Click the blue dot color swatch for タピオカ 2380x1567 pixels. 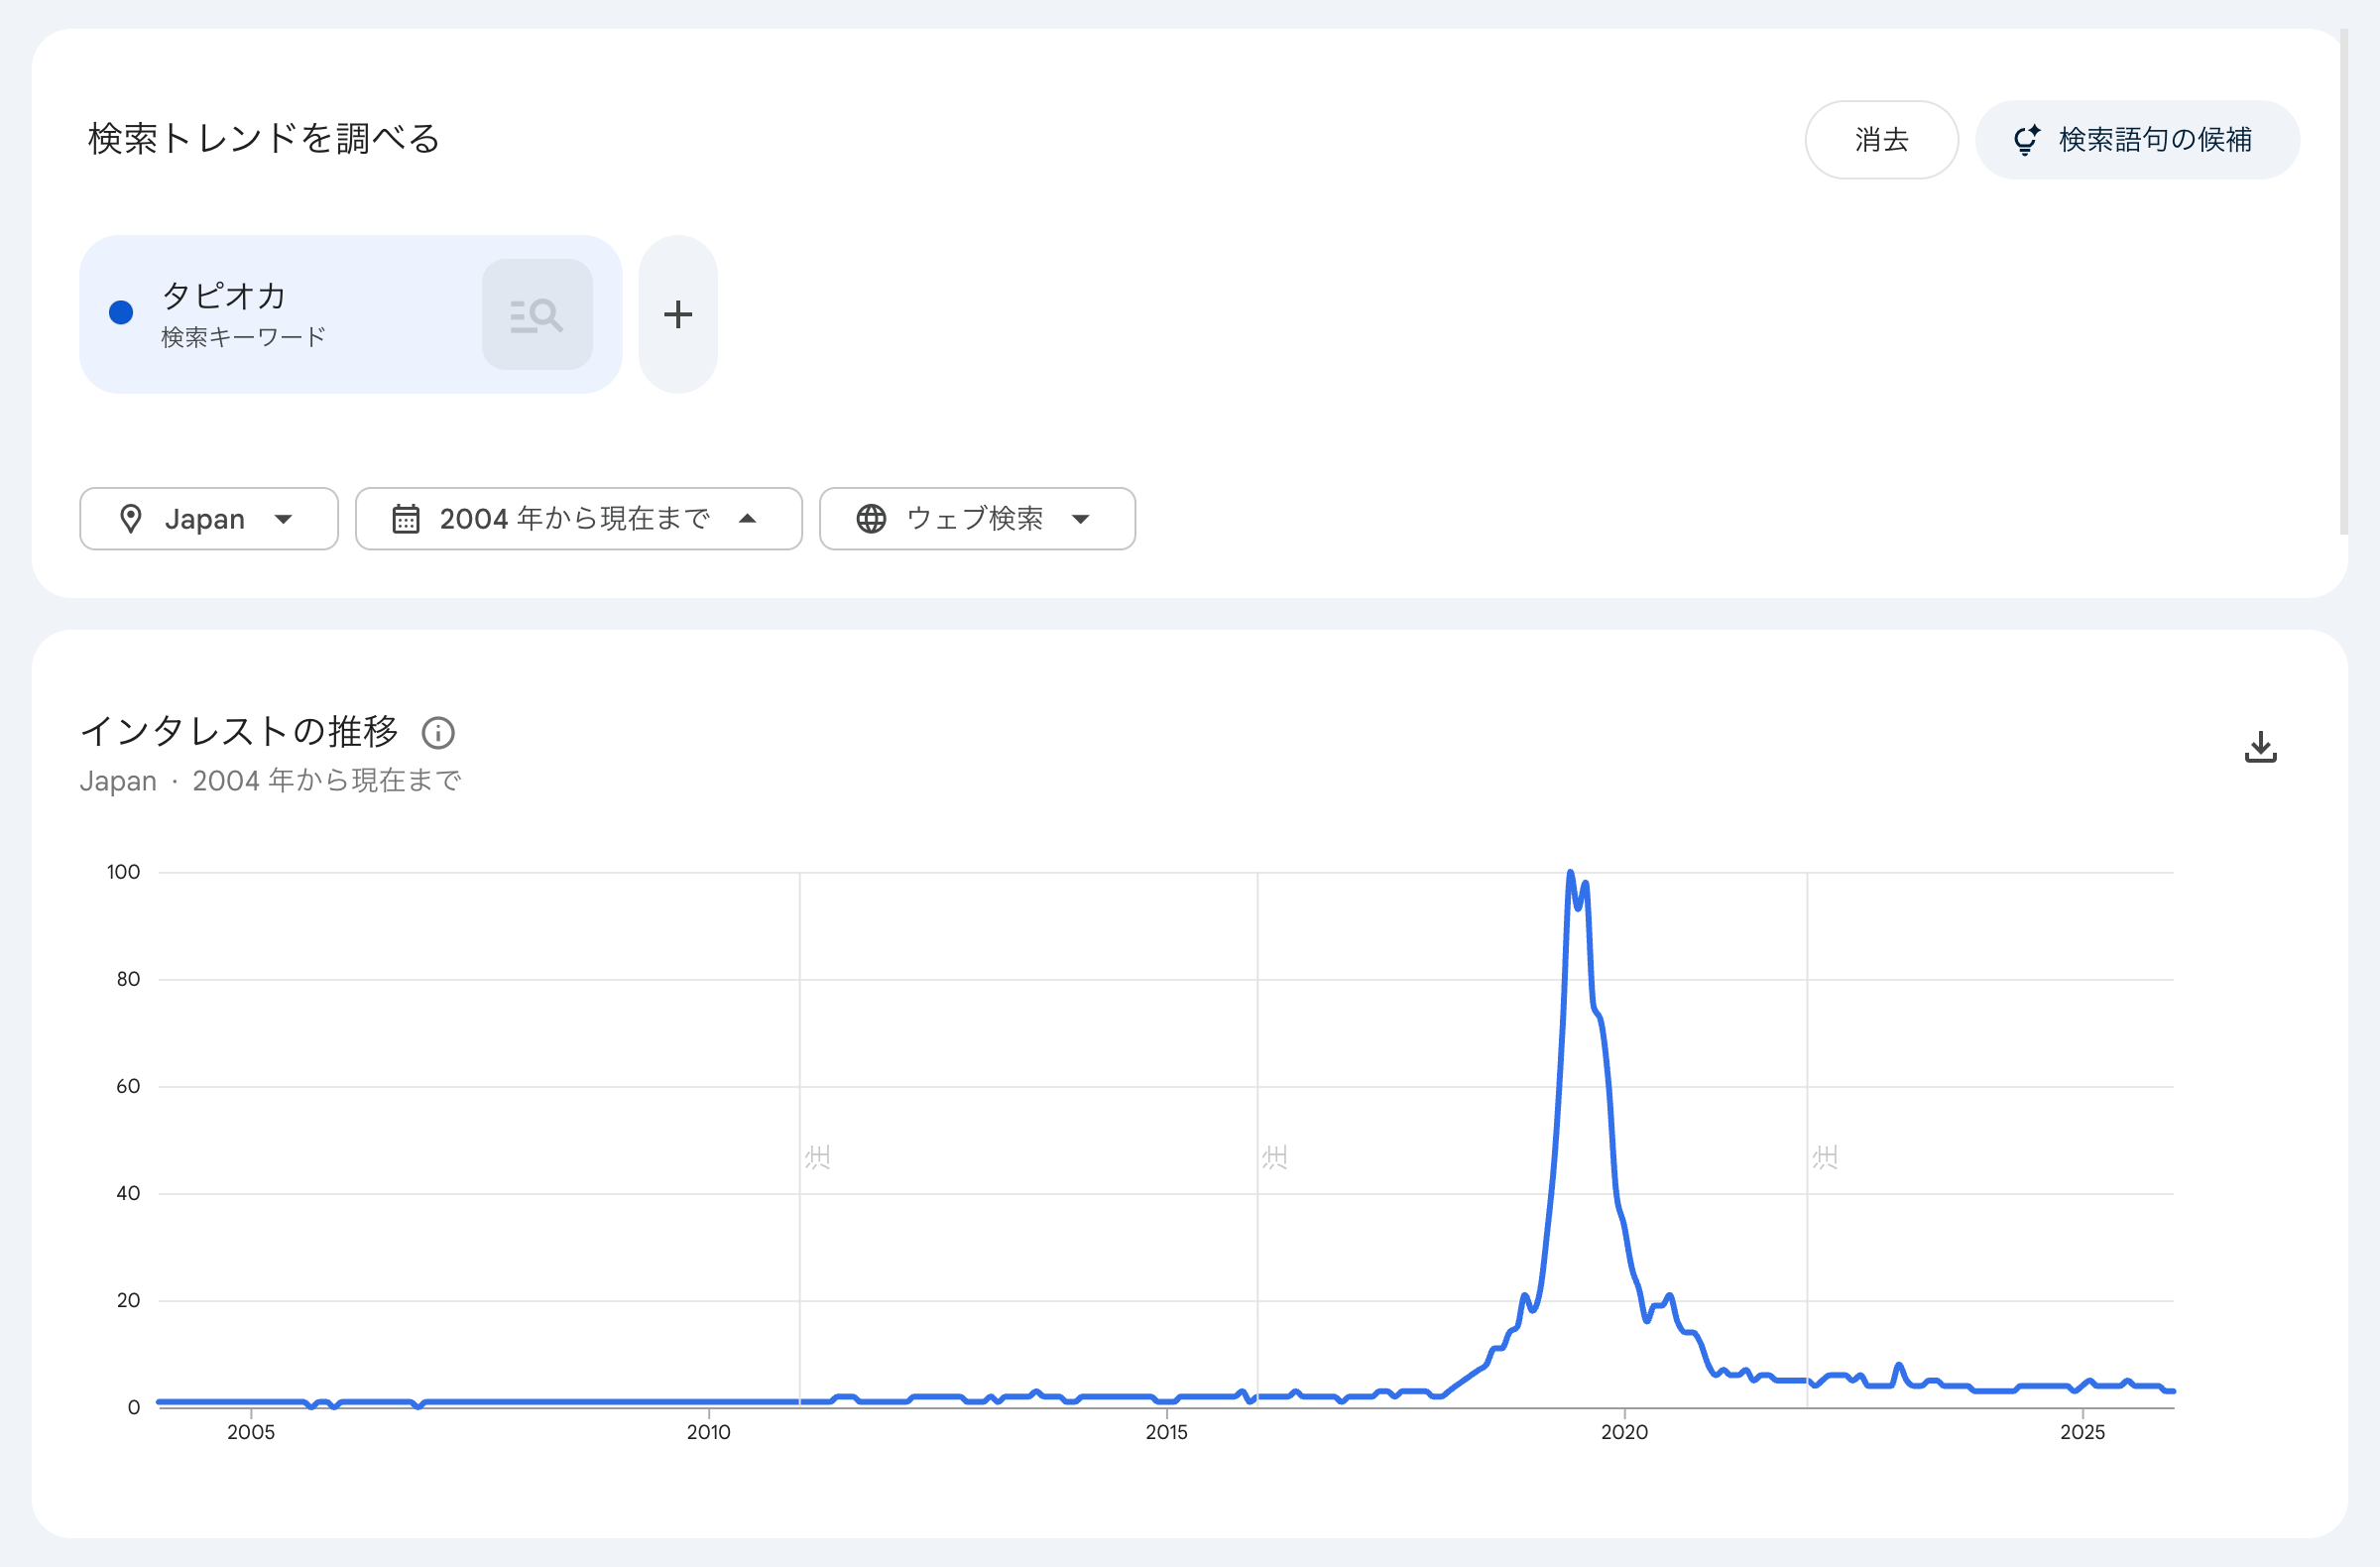point(121,313)
